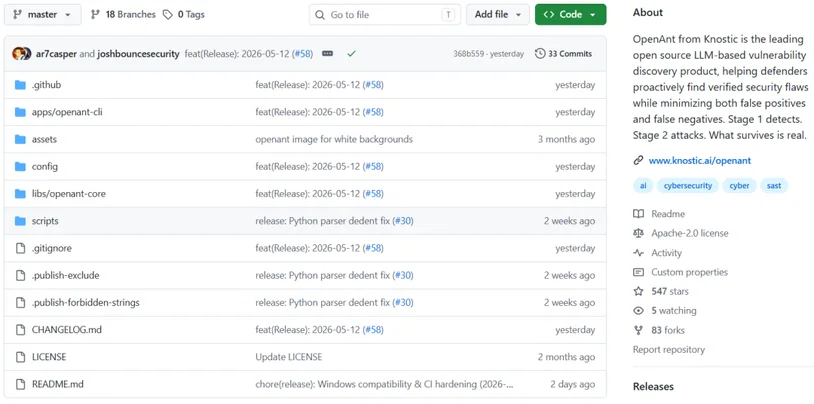Screen dimensions: 814x404
Task: Open the scripts folder
Action: point(45,221)
